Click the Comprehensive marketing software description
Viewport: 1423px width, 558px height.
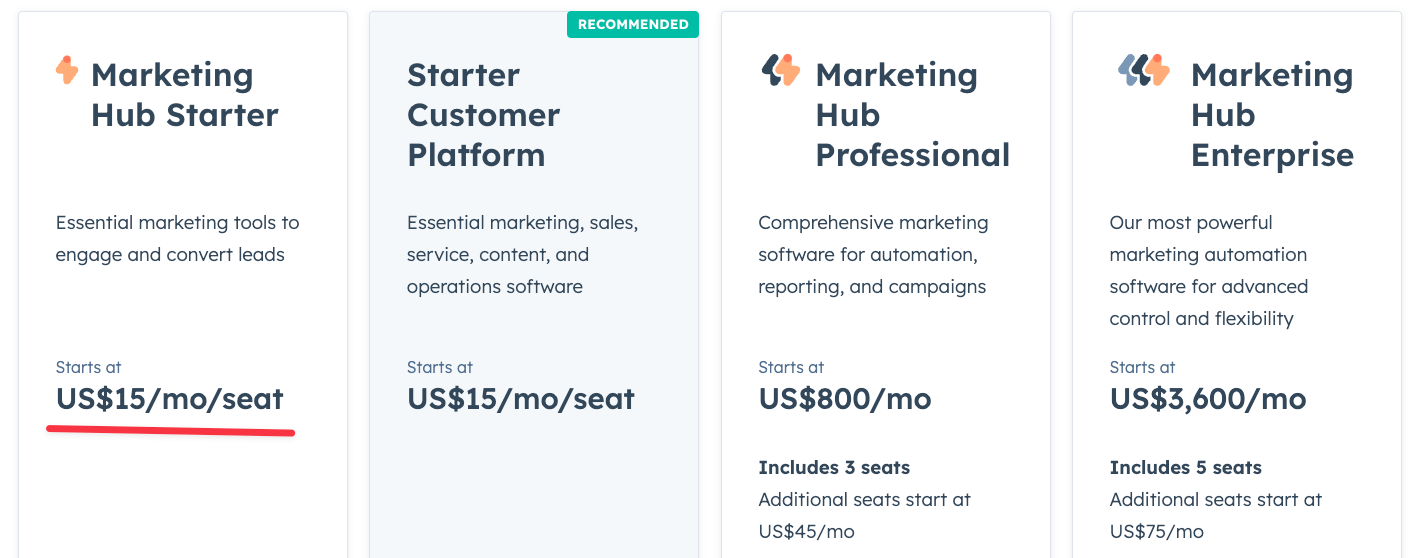click(x=873, y=255)
